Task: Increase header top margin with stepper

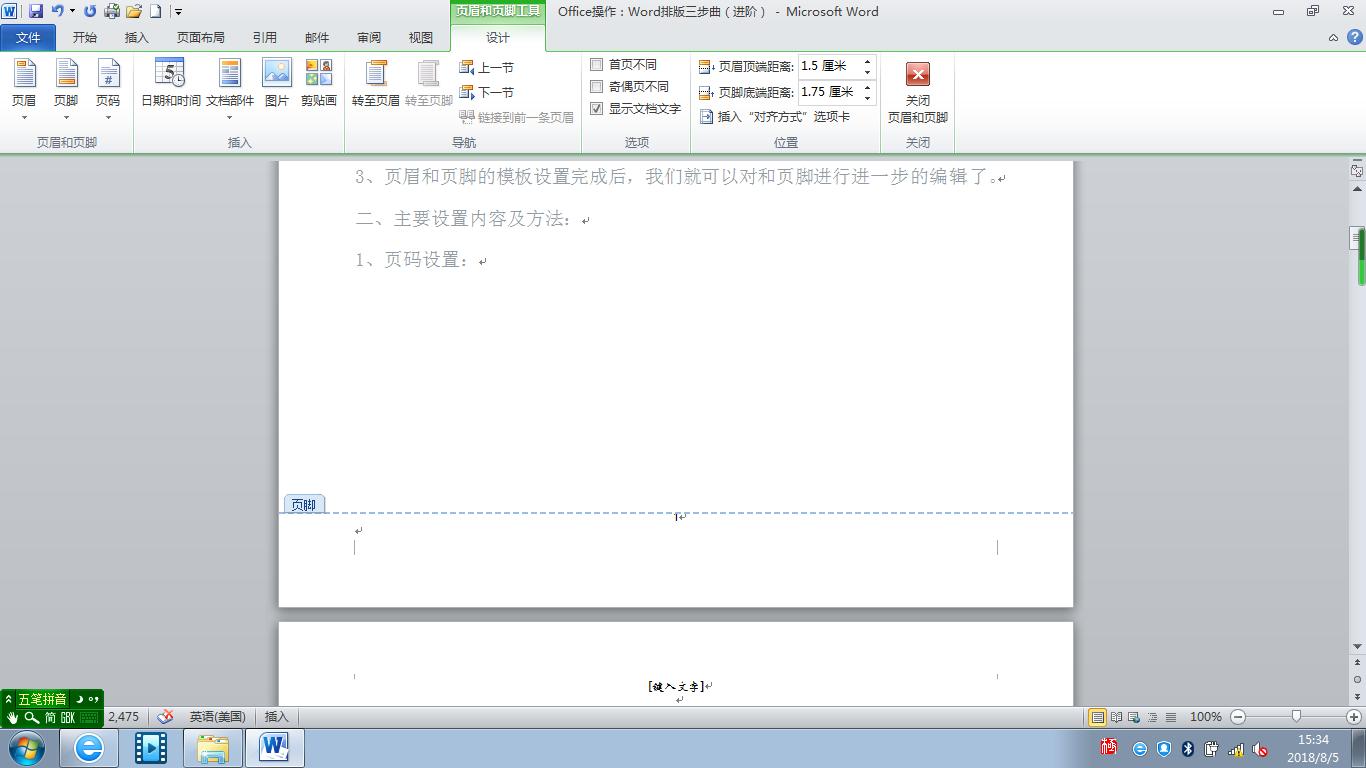Action: (x=866, y=61)
